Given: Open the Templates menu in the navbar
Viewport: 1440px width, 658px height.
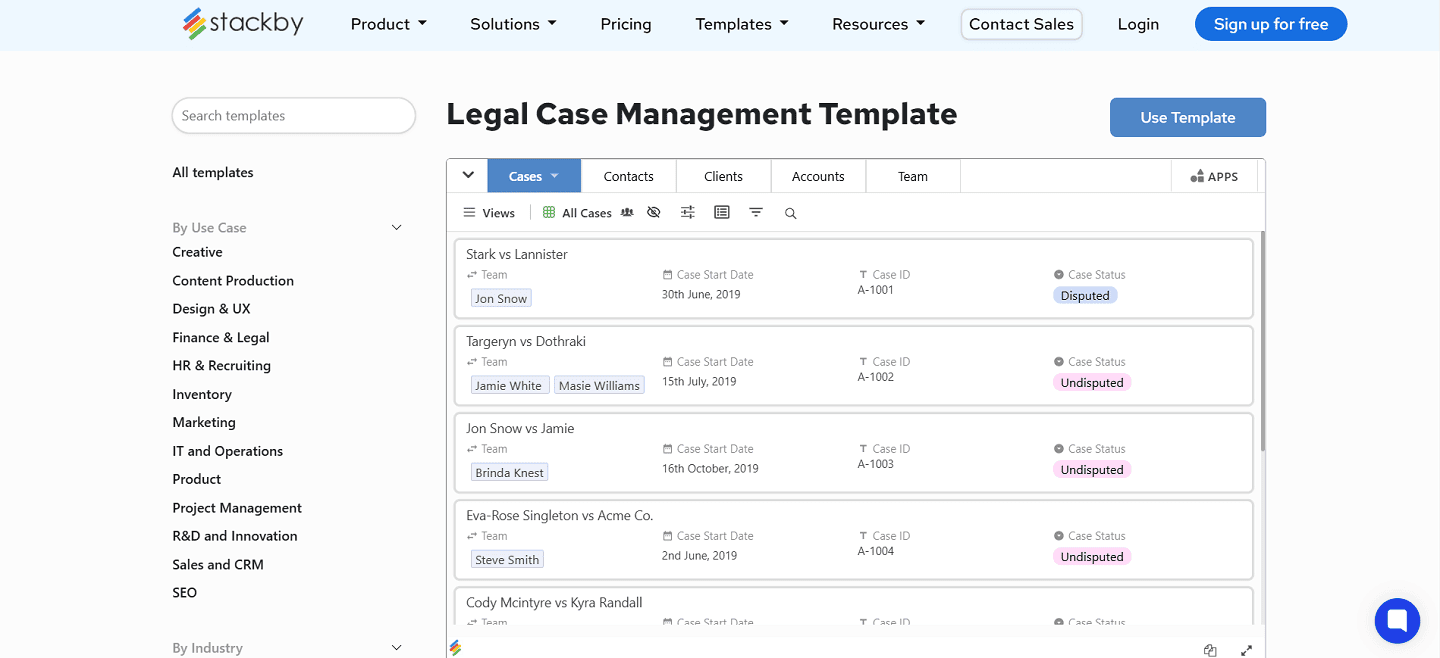Looking at the screenshot, I should 741,23.
